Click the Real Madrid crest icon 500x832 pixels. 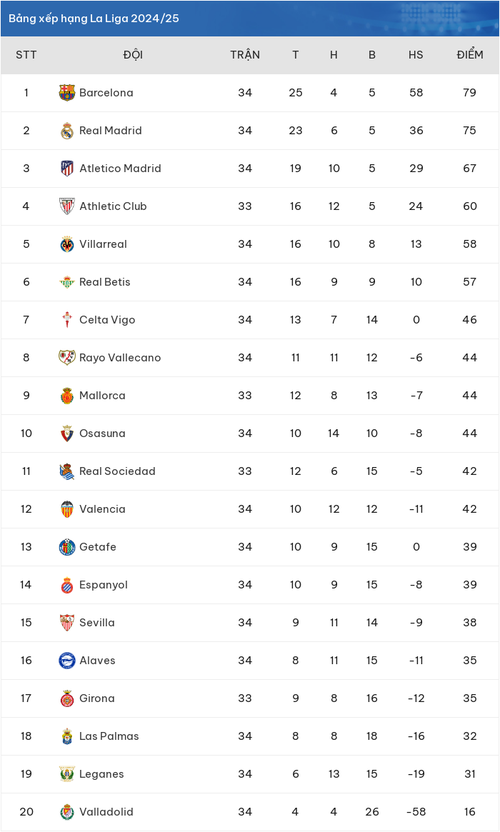[x=67, y=131]
